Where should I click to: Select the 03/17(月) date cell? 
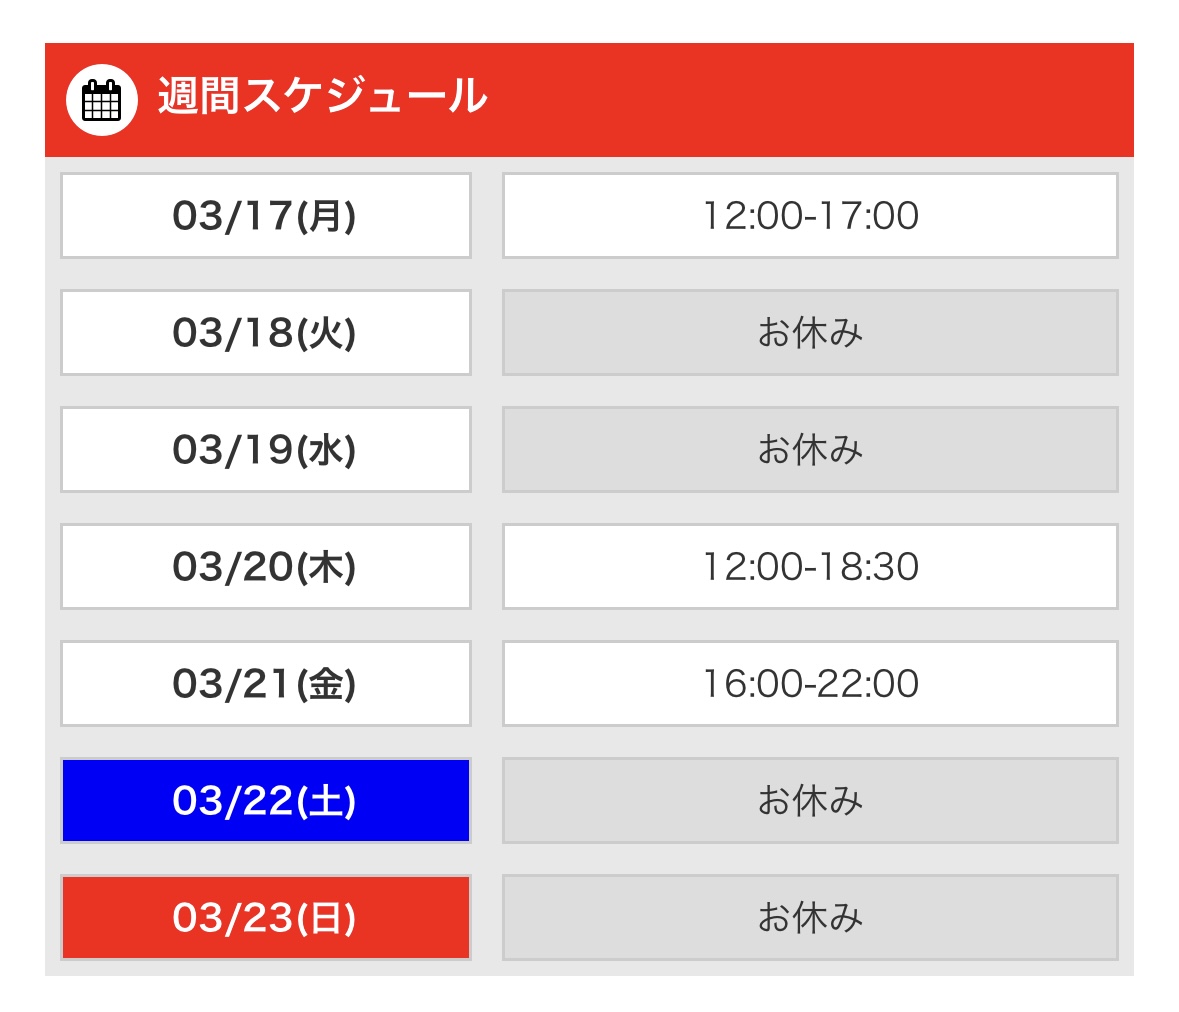266,216
